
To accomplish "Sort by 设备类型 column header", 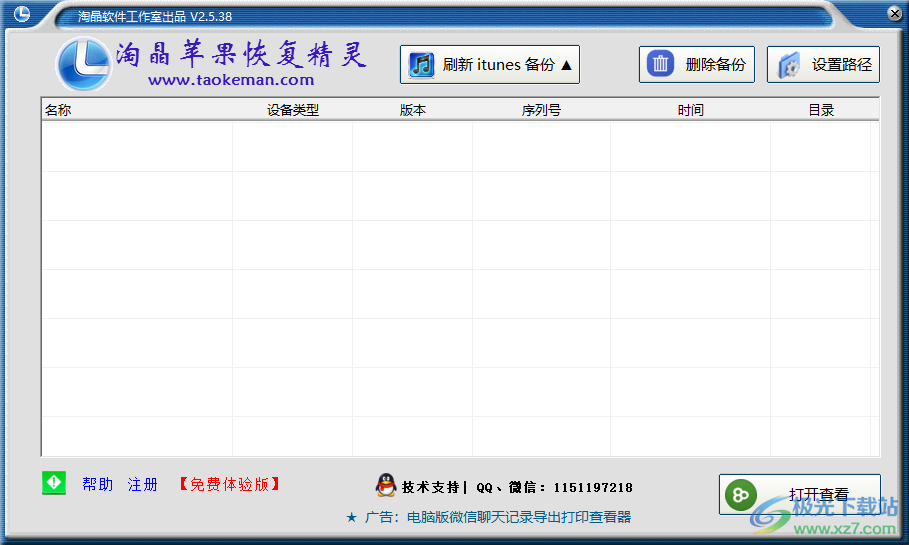I will (293, 110).
